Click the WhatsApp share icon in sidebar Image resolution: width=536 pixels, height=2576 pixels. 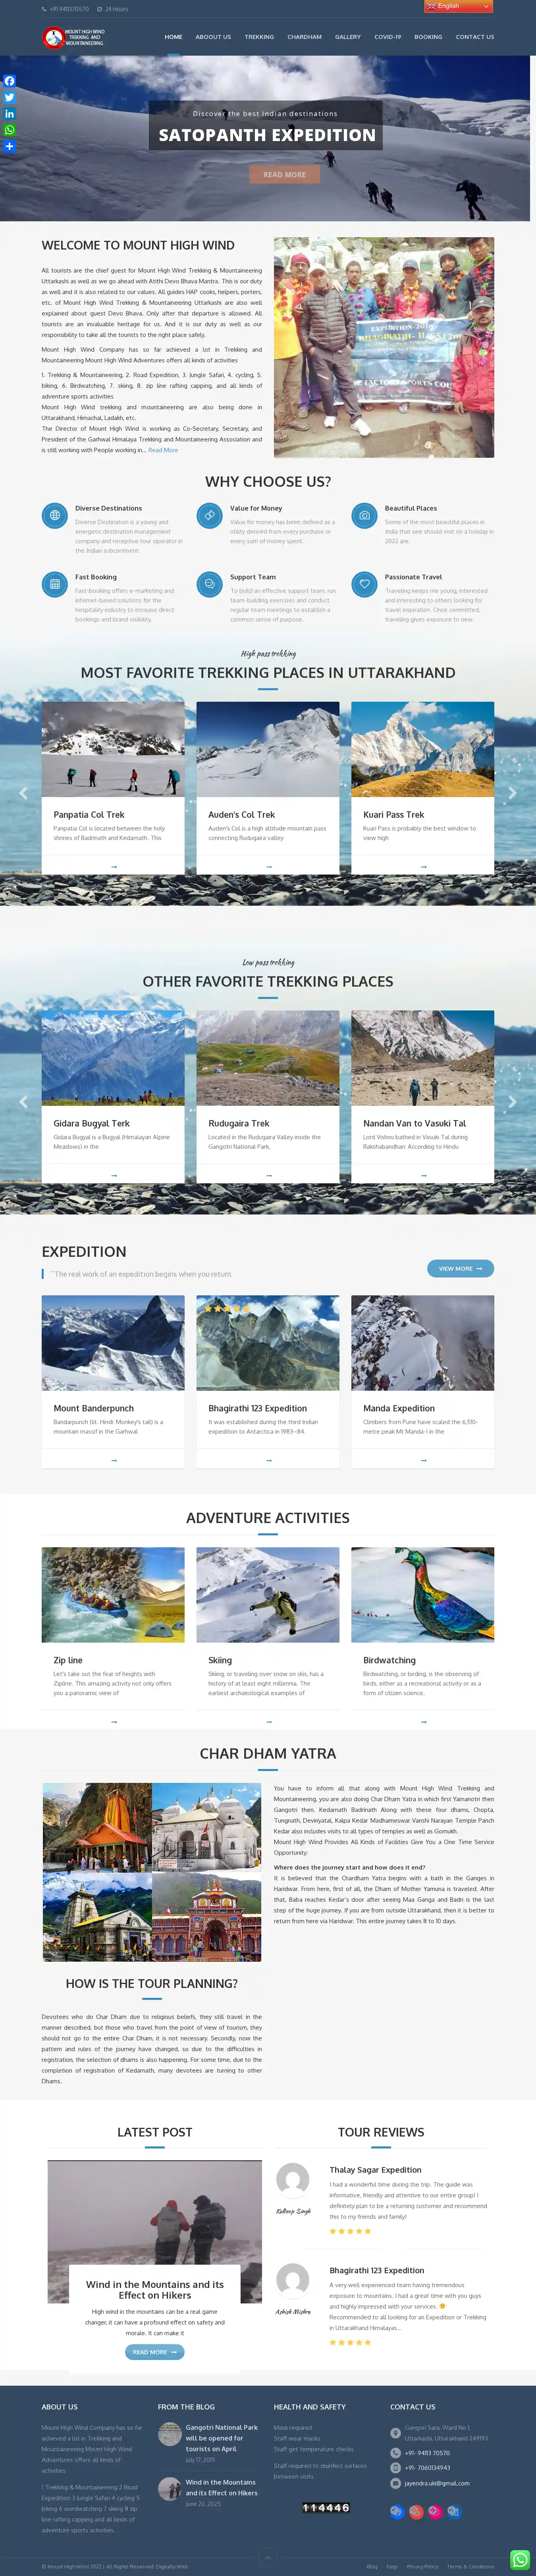point(9,130)
